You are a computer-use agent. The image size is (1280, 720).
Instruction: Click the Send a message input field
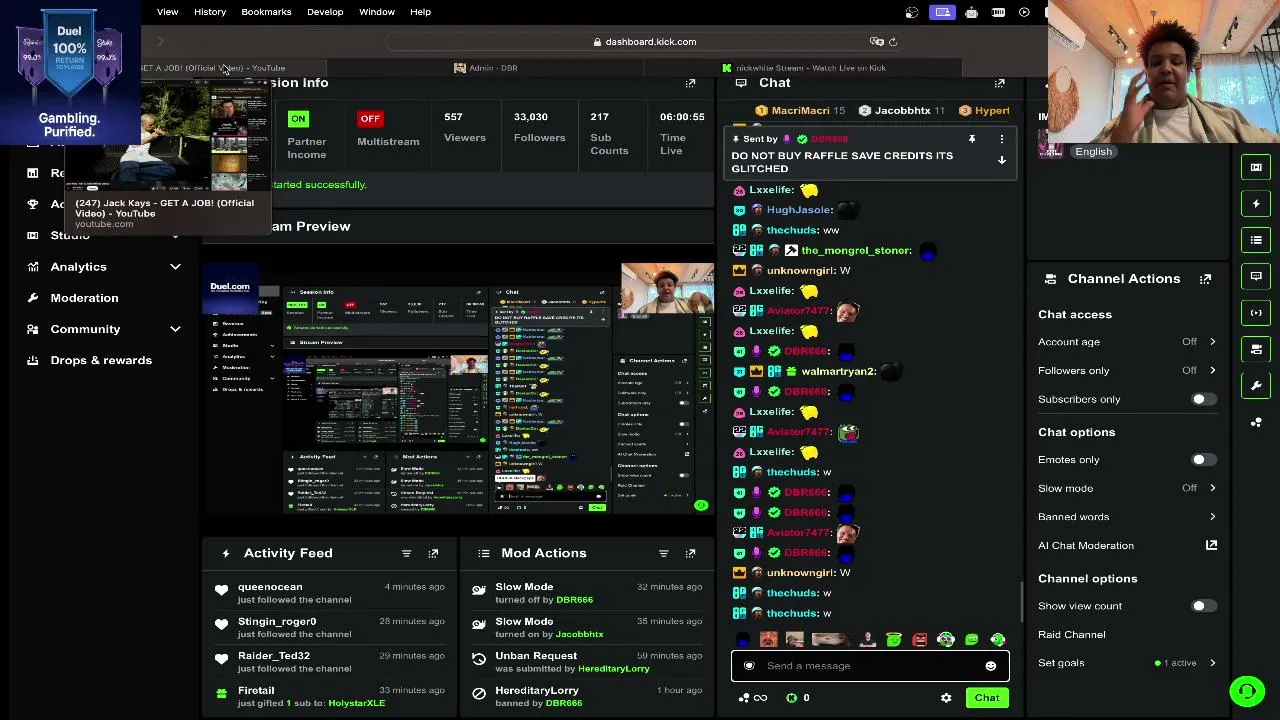pyautogui.click(x=870, y=666)
